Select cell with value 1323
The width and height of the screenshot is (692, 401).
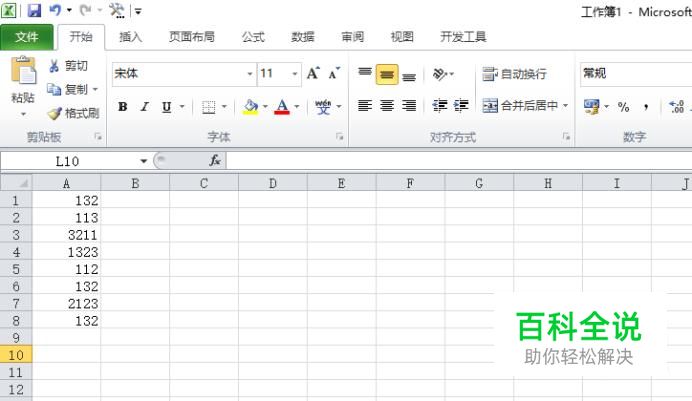[x=66, y=252]
